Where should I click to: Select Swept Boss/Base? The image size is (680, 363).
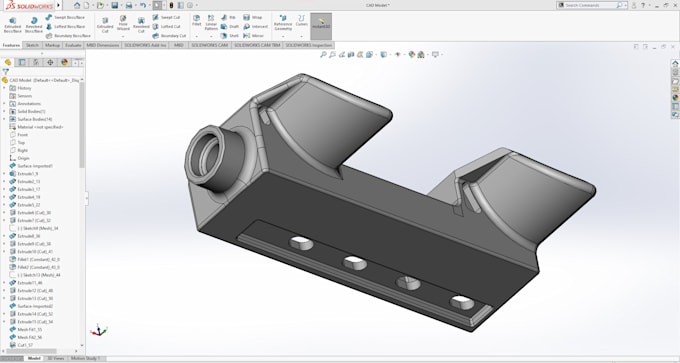(65, 17)
